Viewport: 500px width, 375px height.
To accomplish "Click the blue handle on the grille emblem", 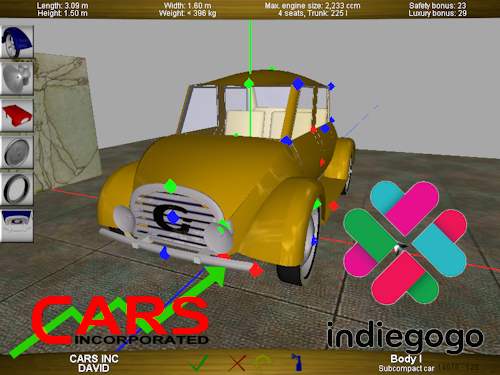I will [x=173, y=217].
